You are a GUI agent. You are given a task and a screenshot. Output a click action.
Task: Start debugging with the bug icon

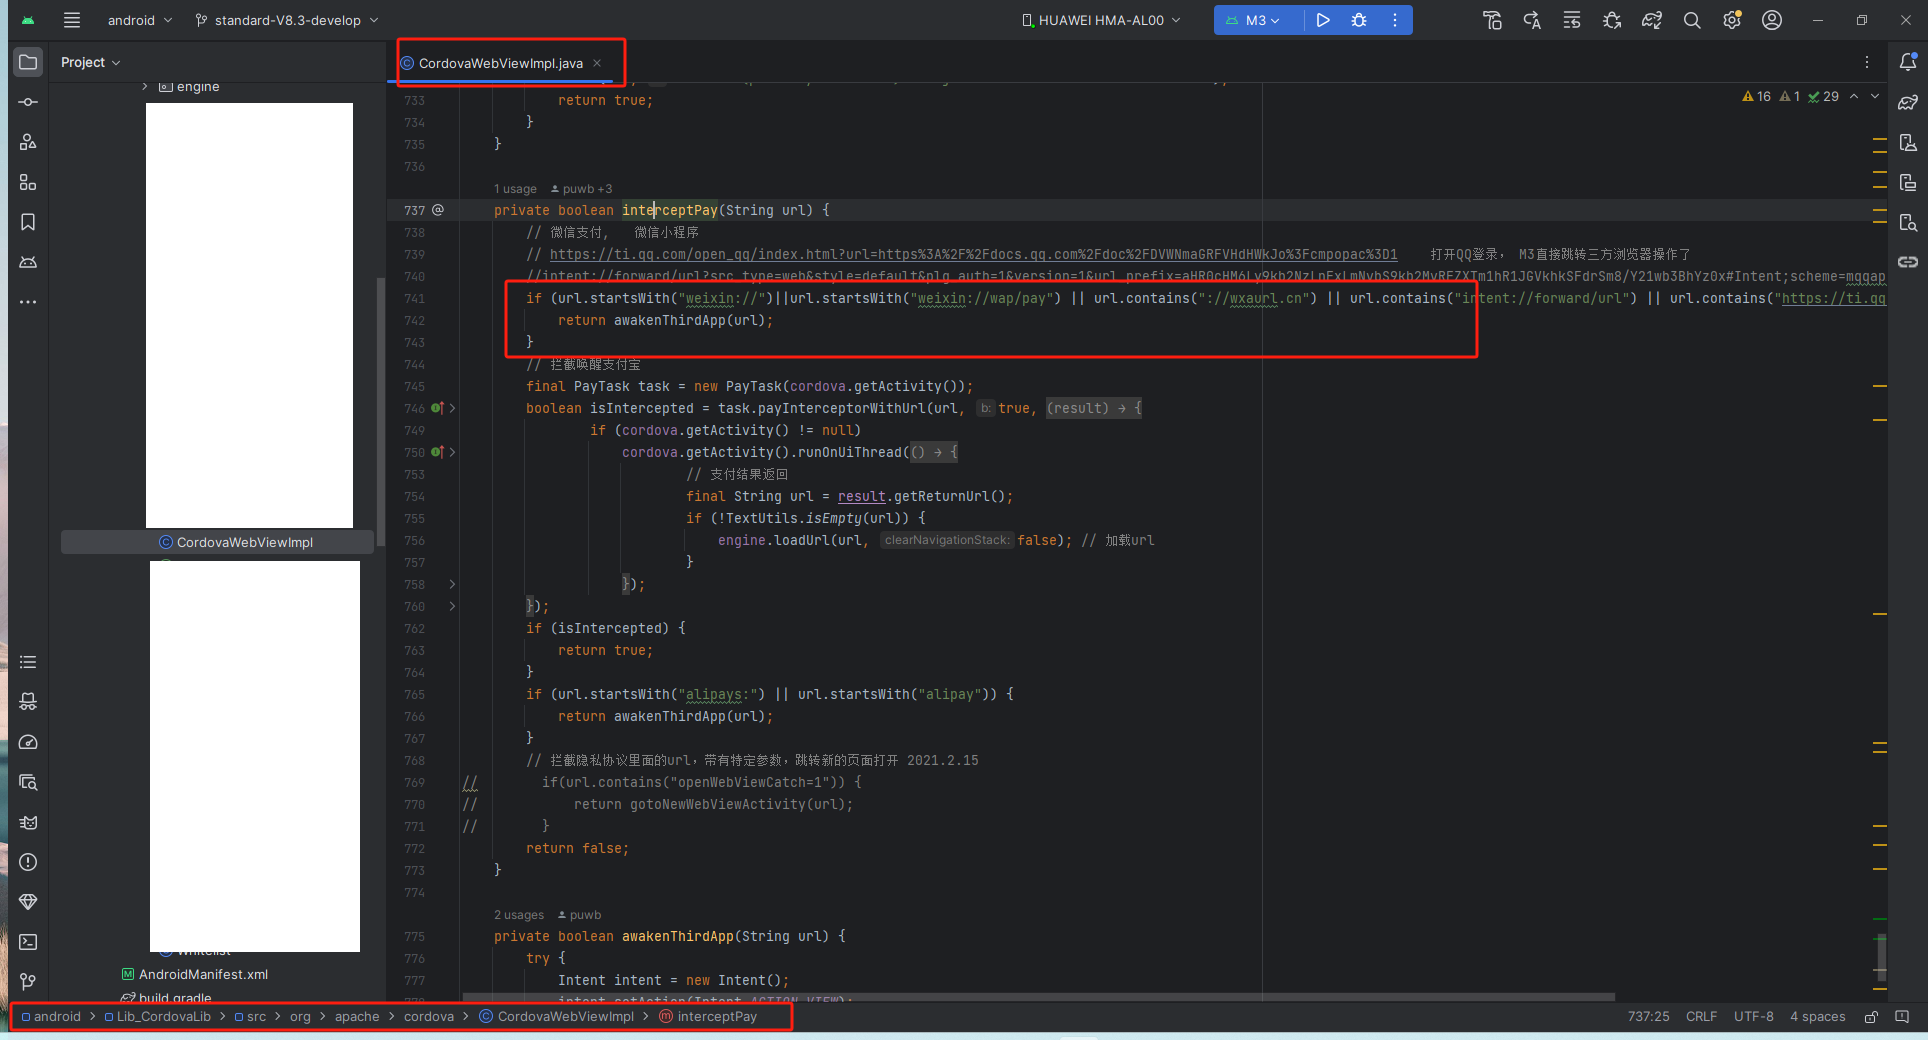(1359, 20)
